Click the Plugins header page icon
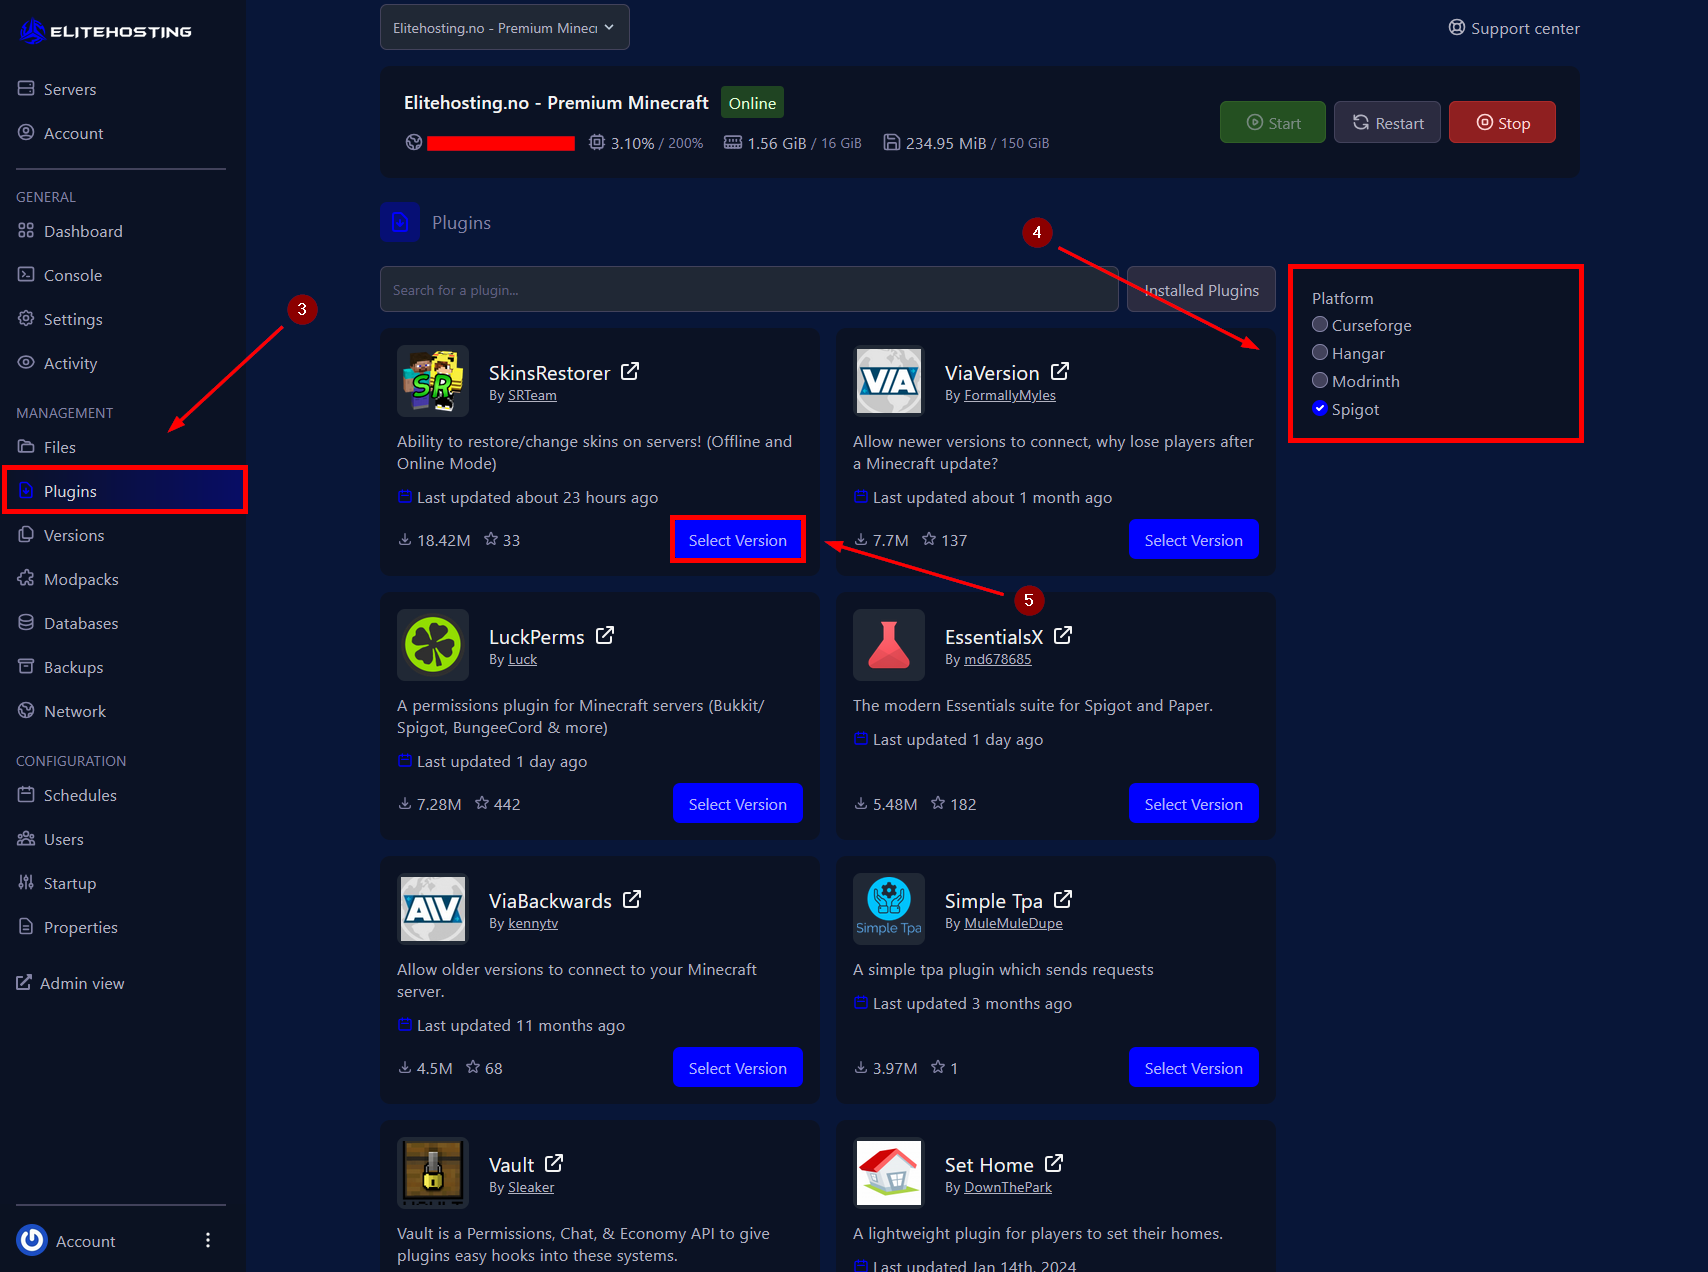This screenshot has height=1272, width=1708. (400, 222)
